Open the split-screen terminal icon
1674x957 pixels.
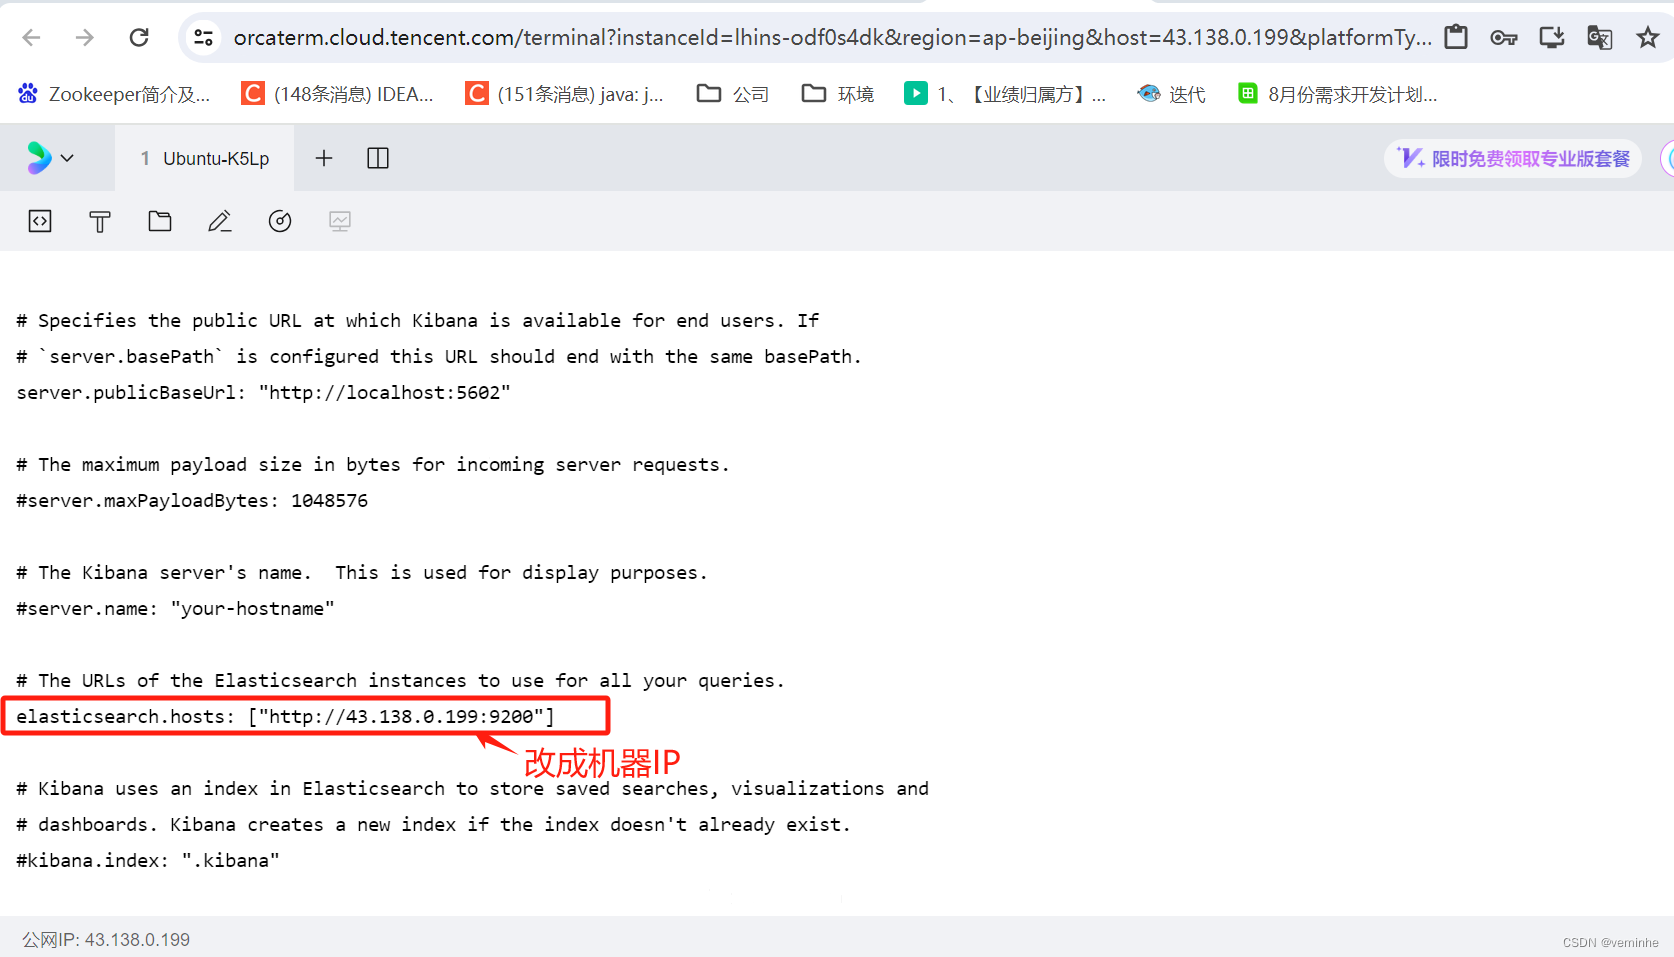tap(377, 157)
